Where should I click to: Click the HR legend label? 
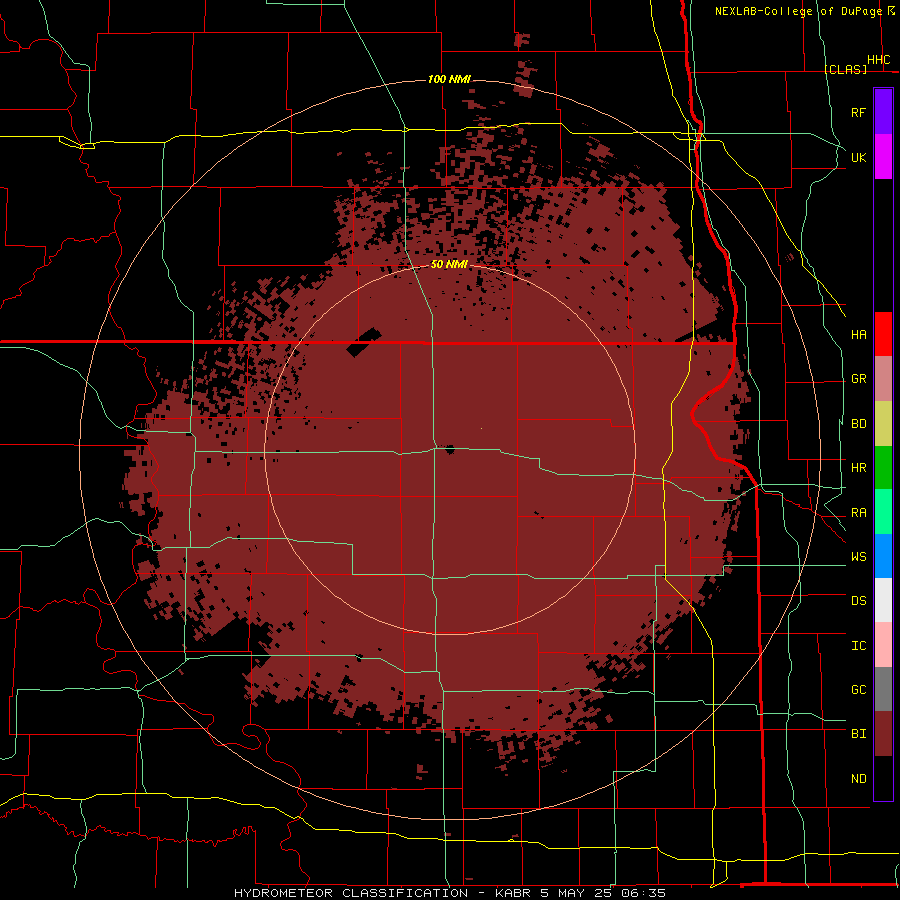click(859, 468)
